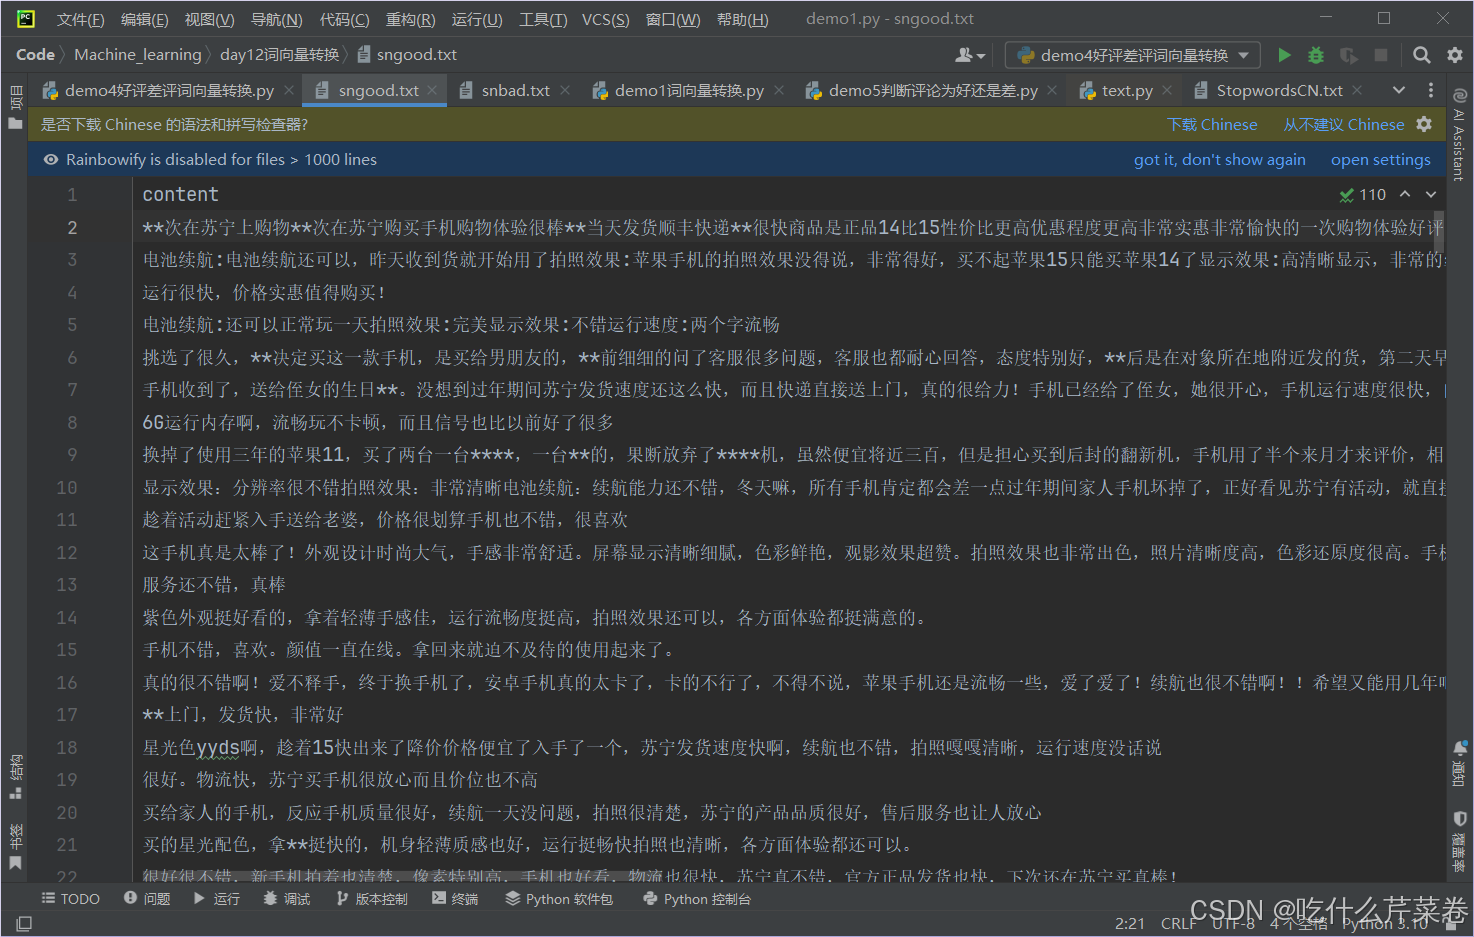Switch to text.py editor tab
This screenshot has width=1474, height=937.
click(x=1126, y=90)
